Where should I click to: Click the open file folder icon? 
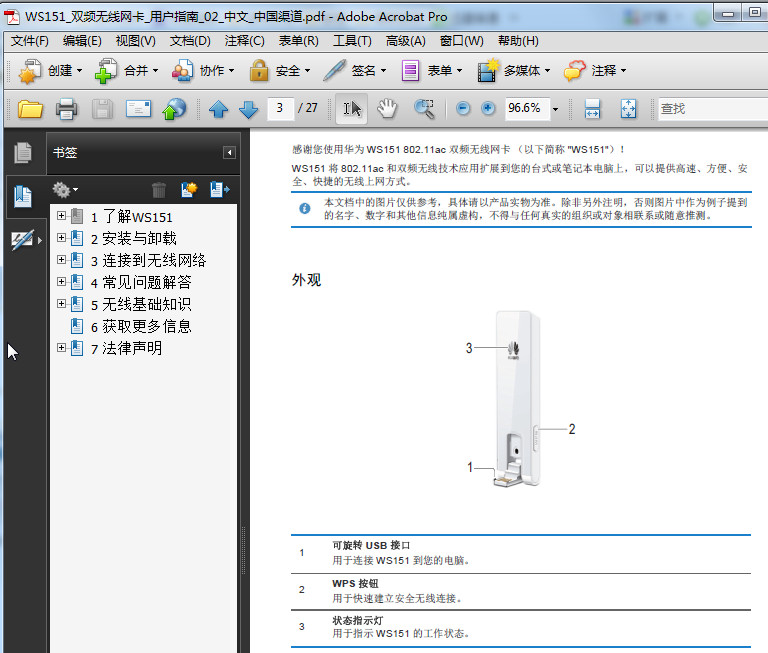[x=30, y=109]
